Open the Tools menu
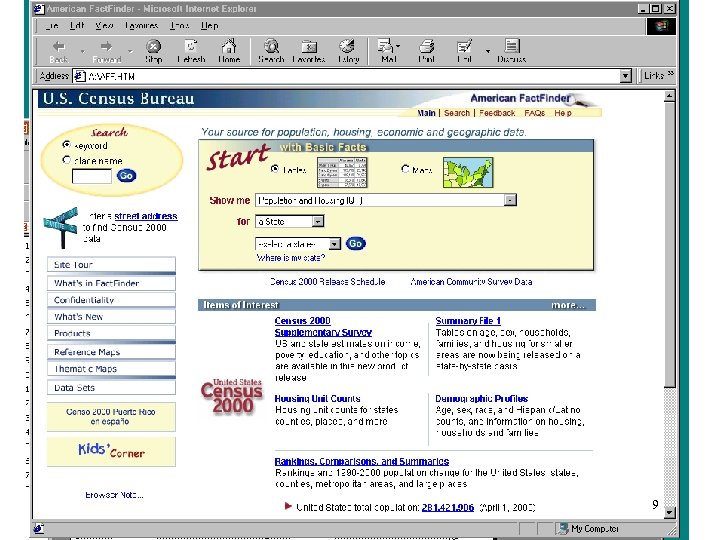 point(180,26)
